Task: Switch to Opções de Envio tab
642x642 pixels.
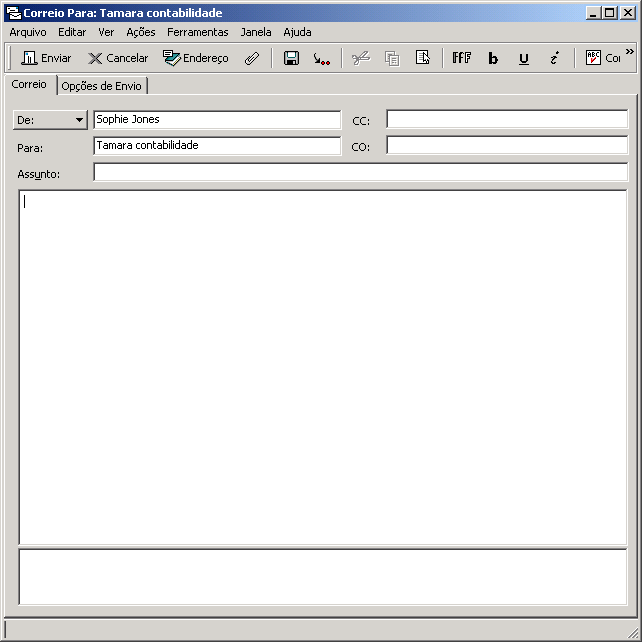Action: 101,86
